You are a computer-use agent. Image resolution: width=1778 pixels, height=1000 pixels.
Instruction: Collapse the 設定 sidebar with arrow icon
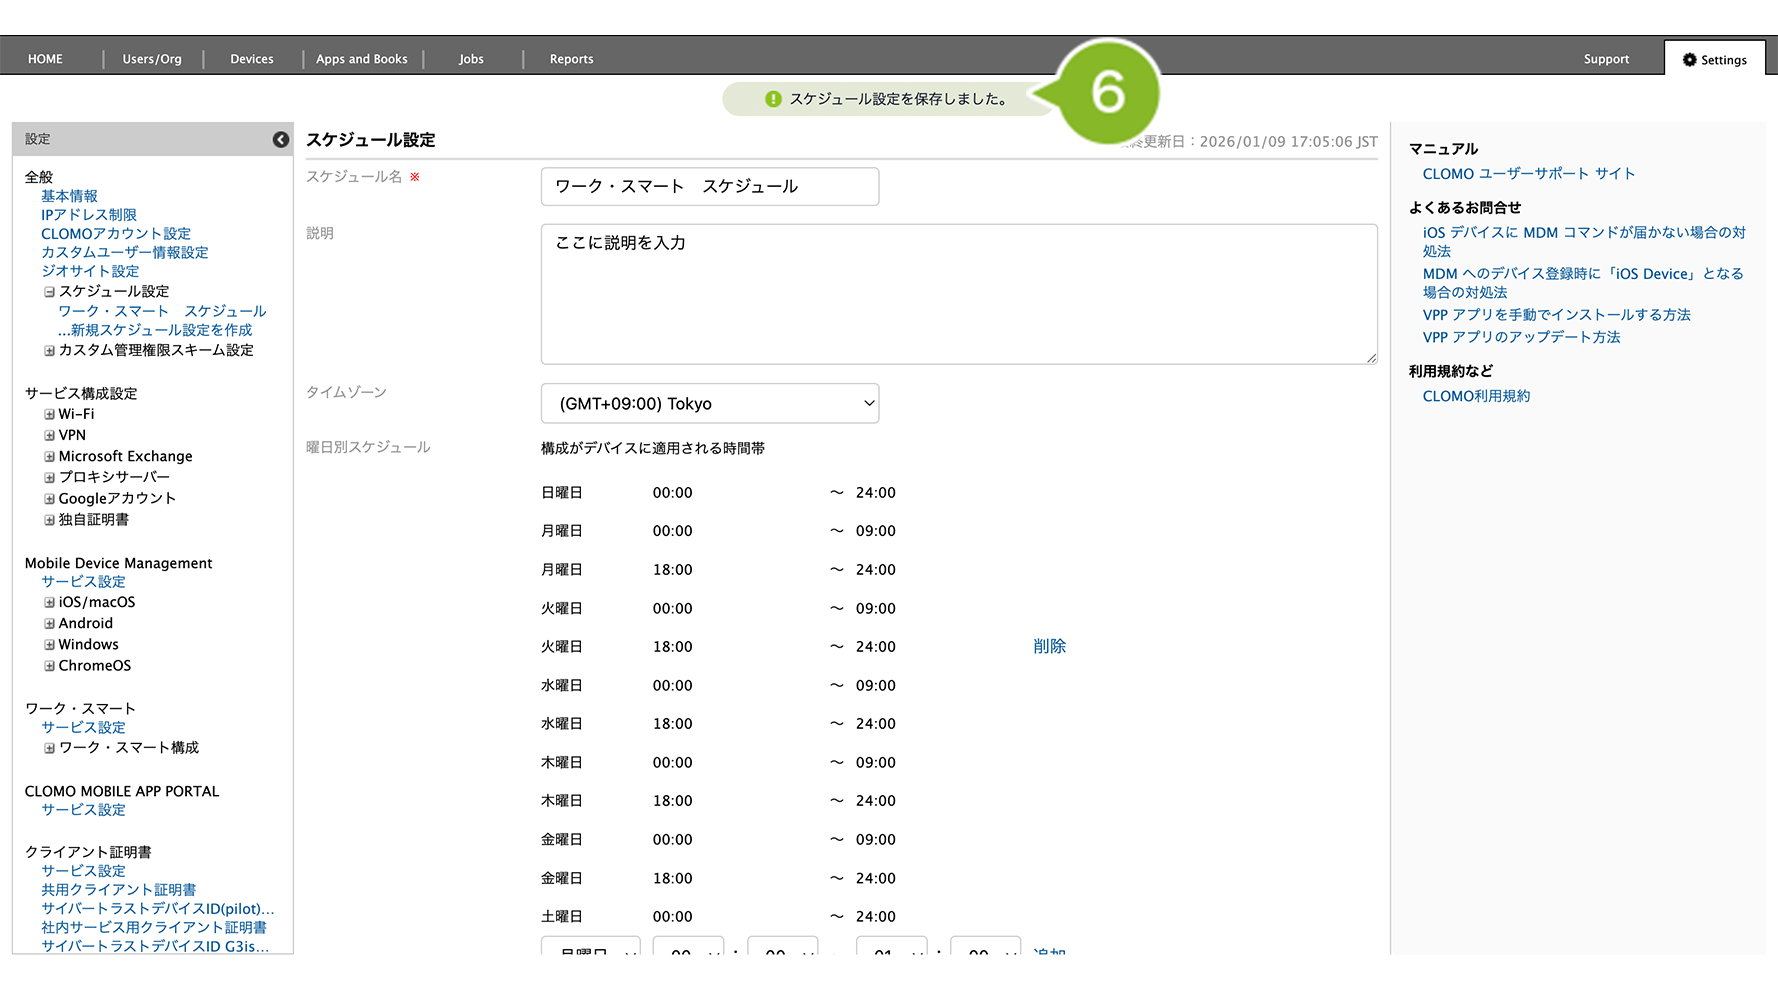point(281,140)
